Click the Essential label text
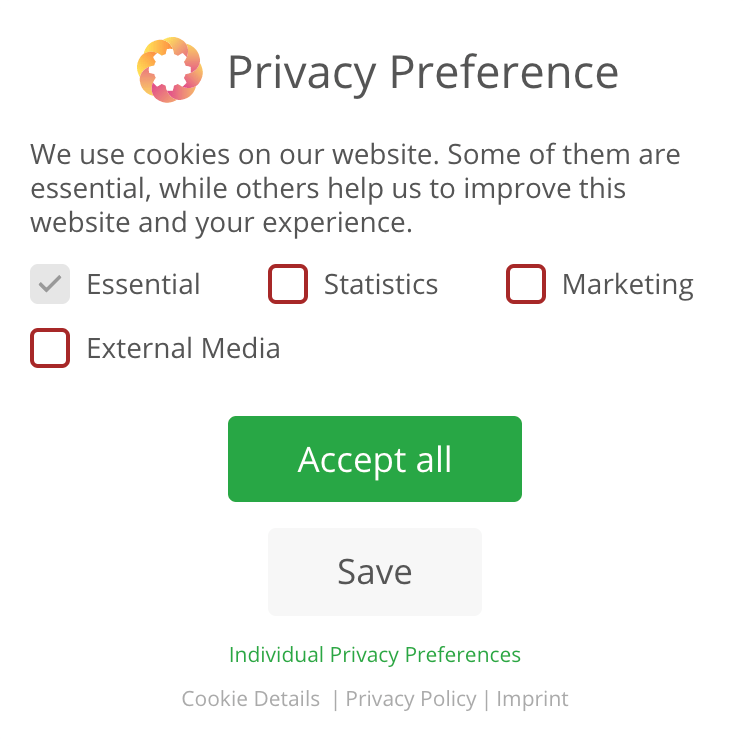Screen dimensions: 750x746 (143, 285)
